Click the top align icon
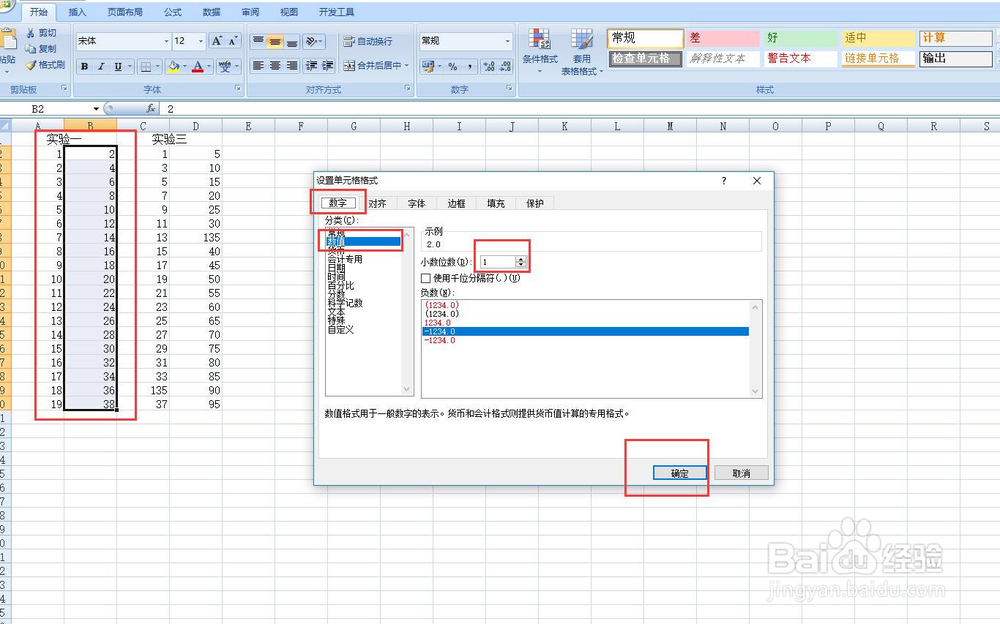The image size is (1000, 624). (258, 41)
